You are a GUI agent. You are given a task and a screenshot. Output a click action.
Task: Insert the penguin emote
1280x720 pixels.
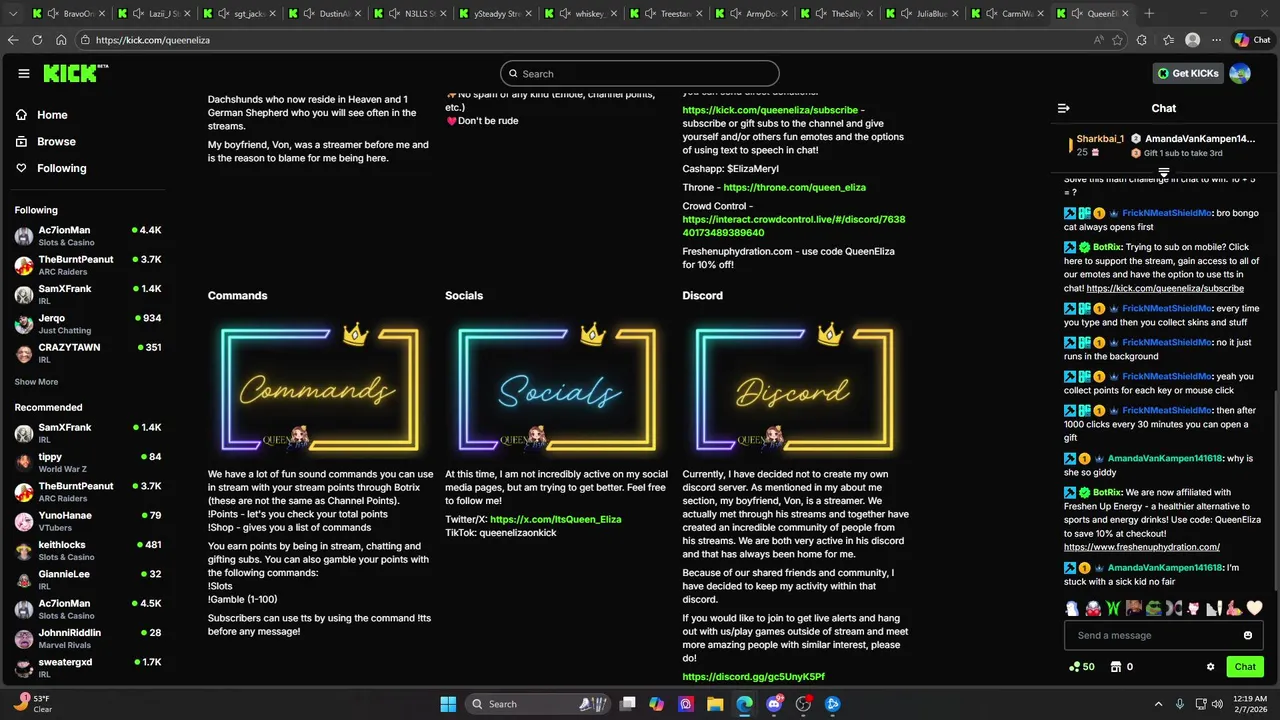[x=1072, y=608]
